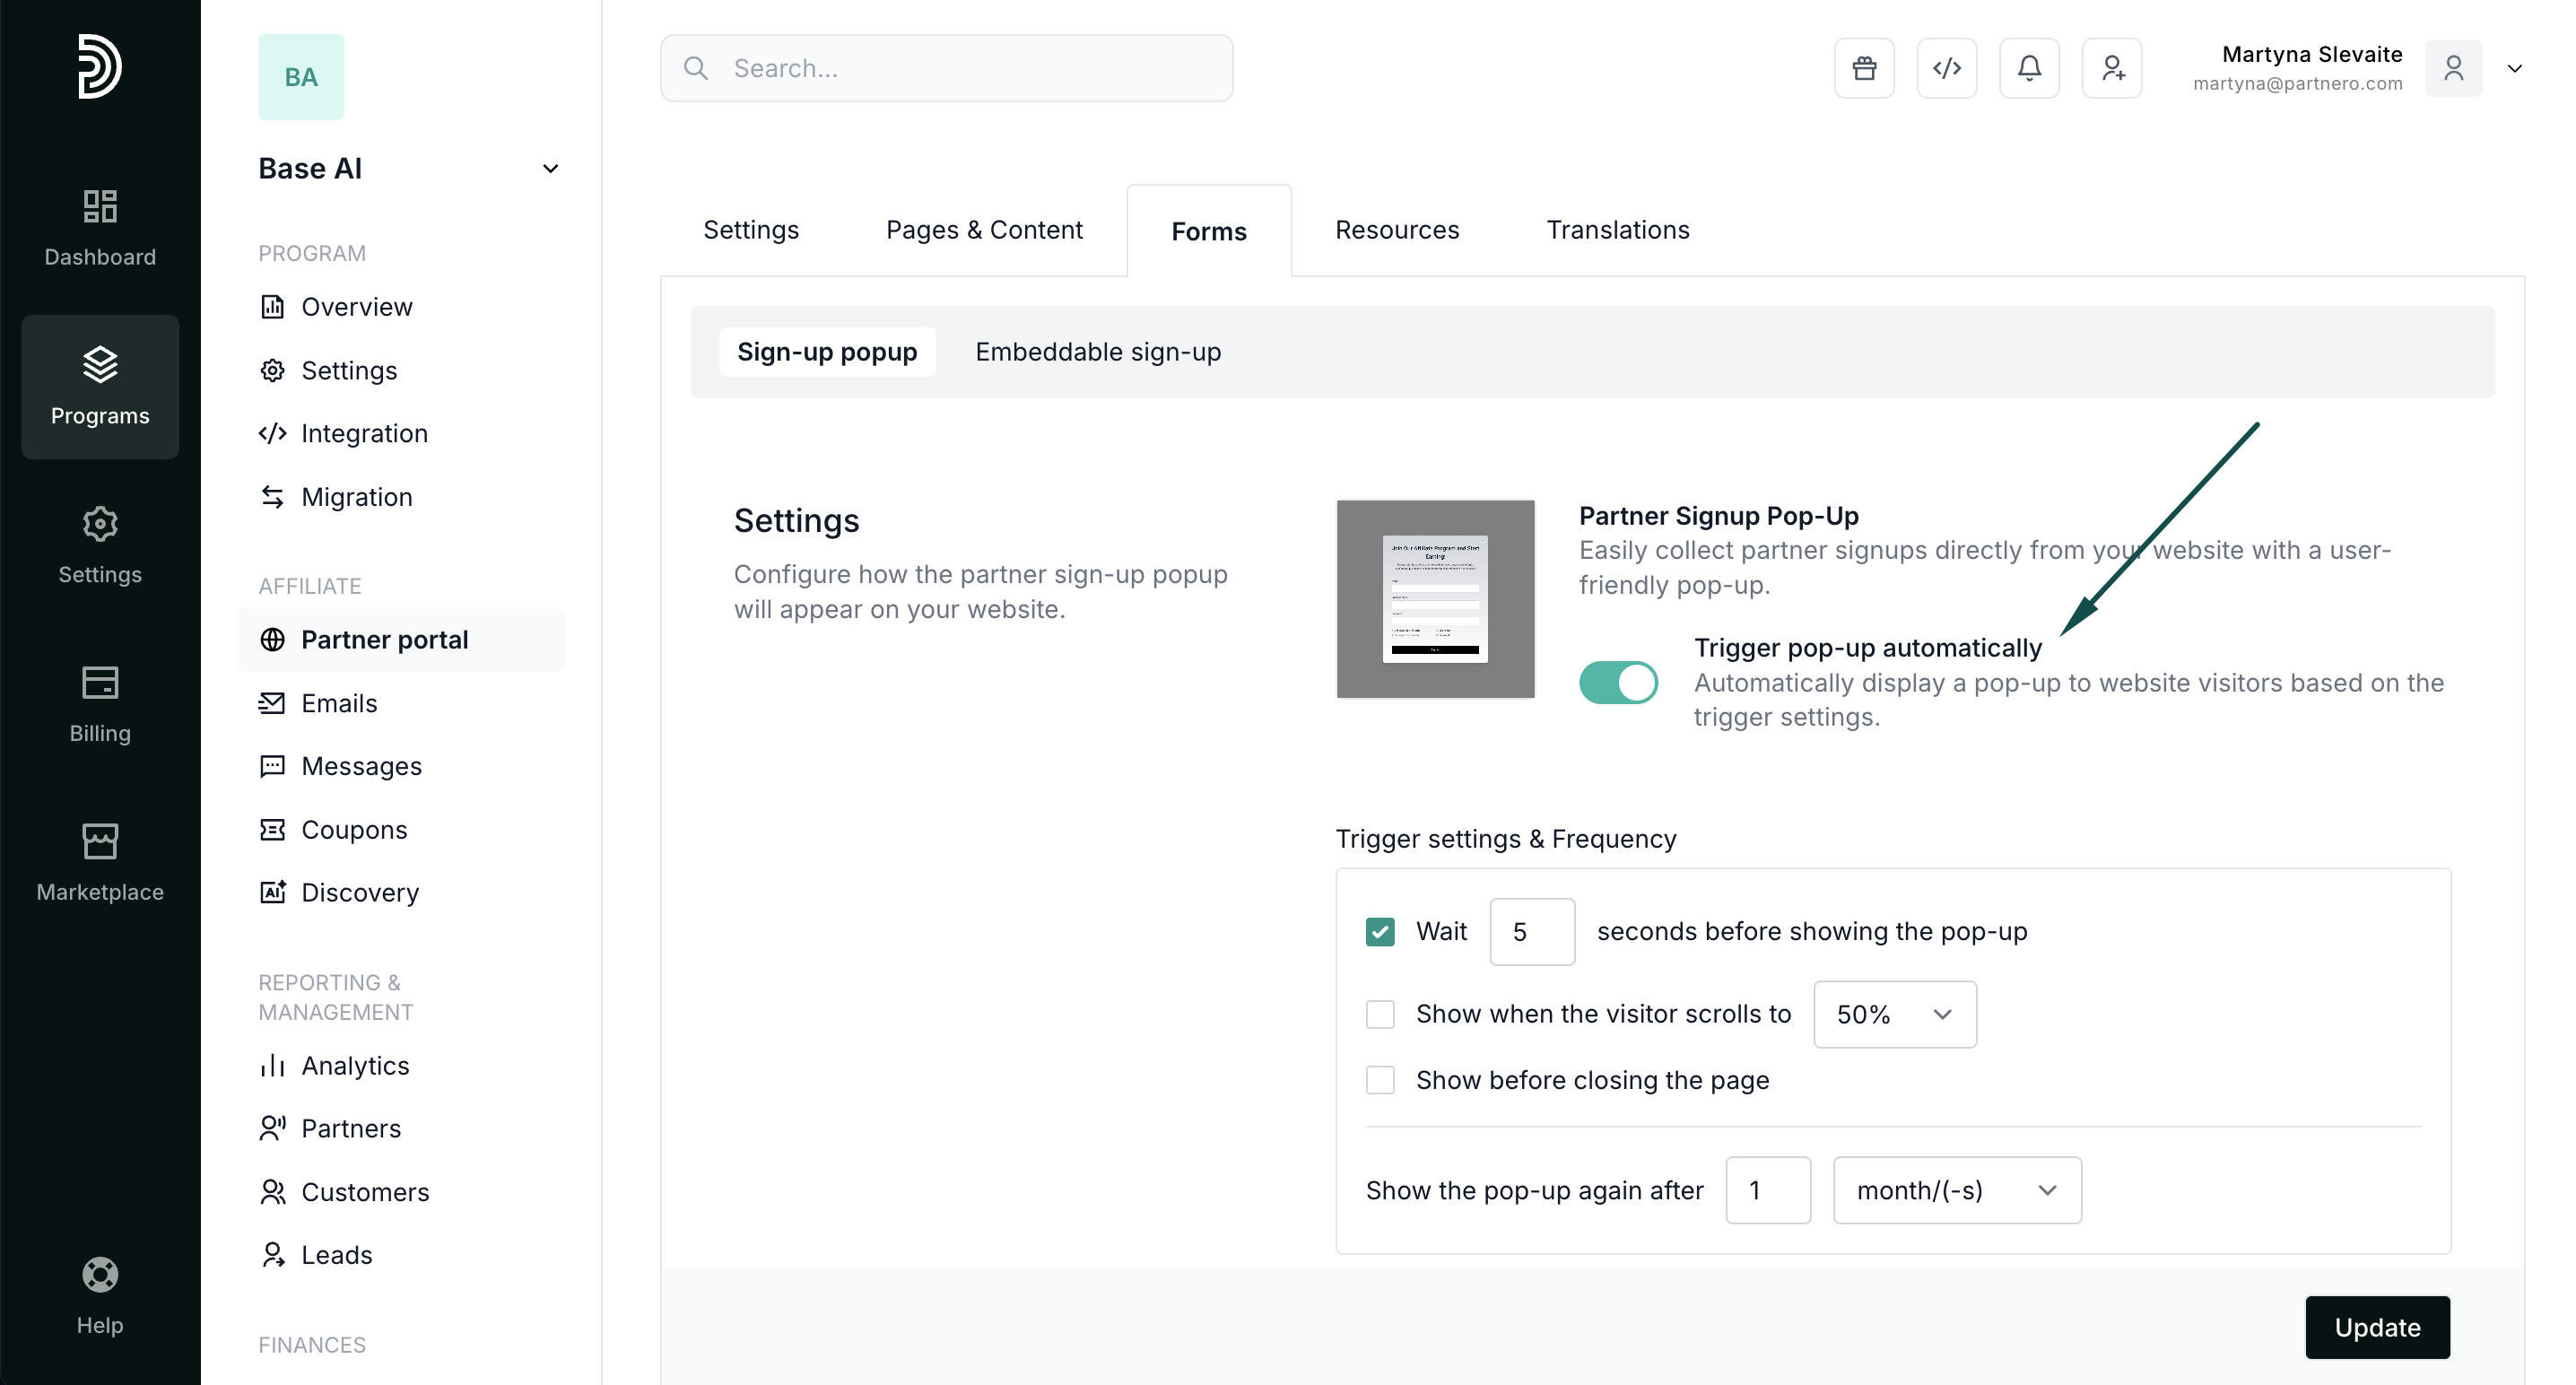
Task: Click the Update button
Action: [x=2377, y=1327]
